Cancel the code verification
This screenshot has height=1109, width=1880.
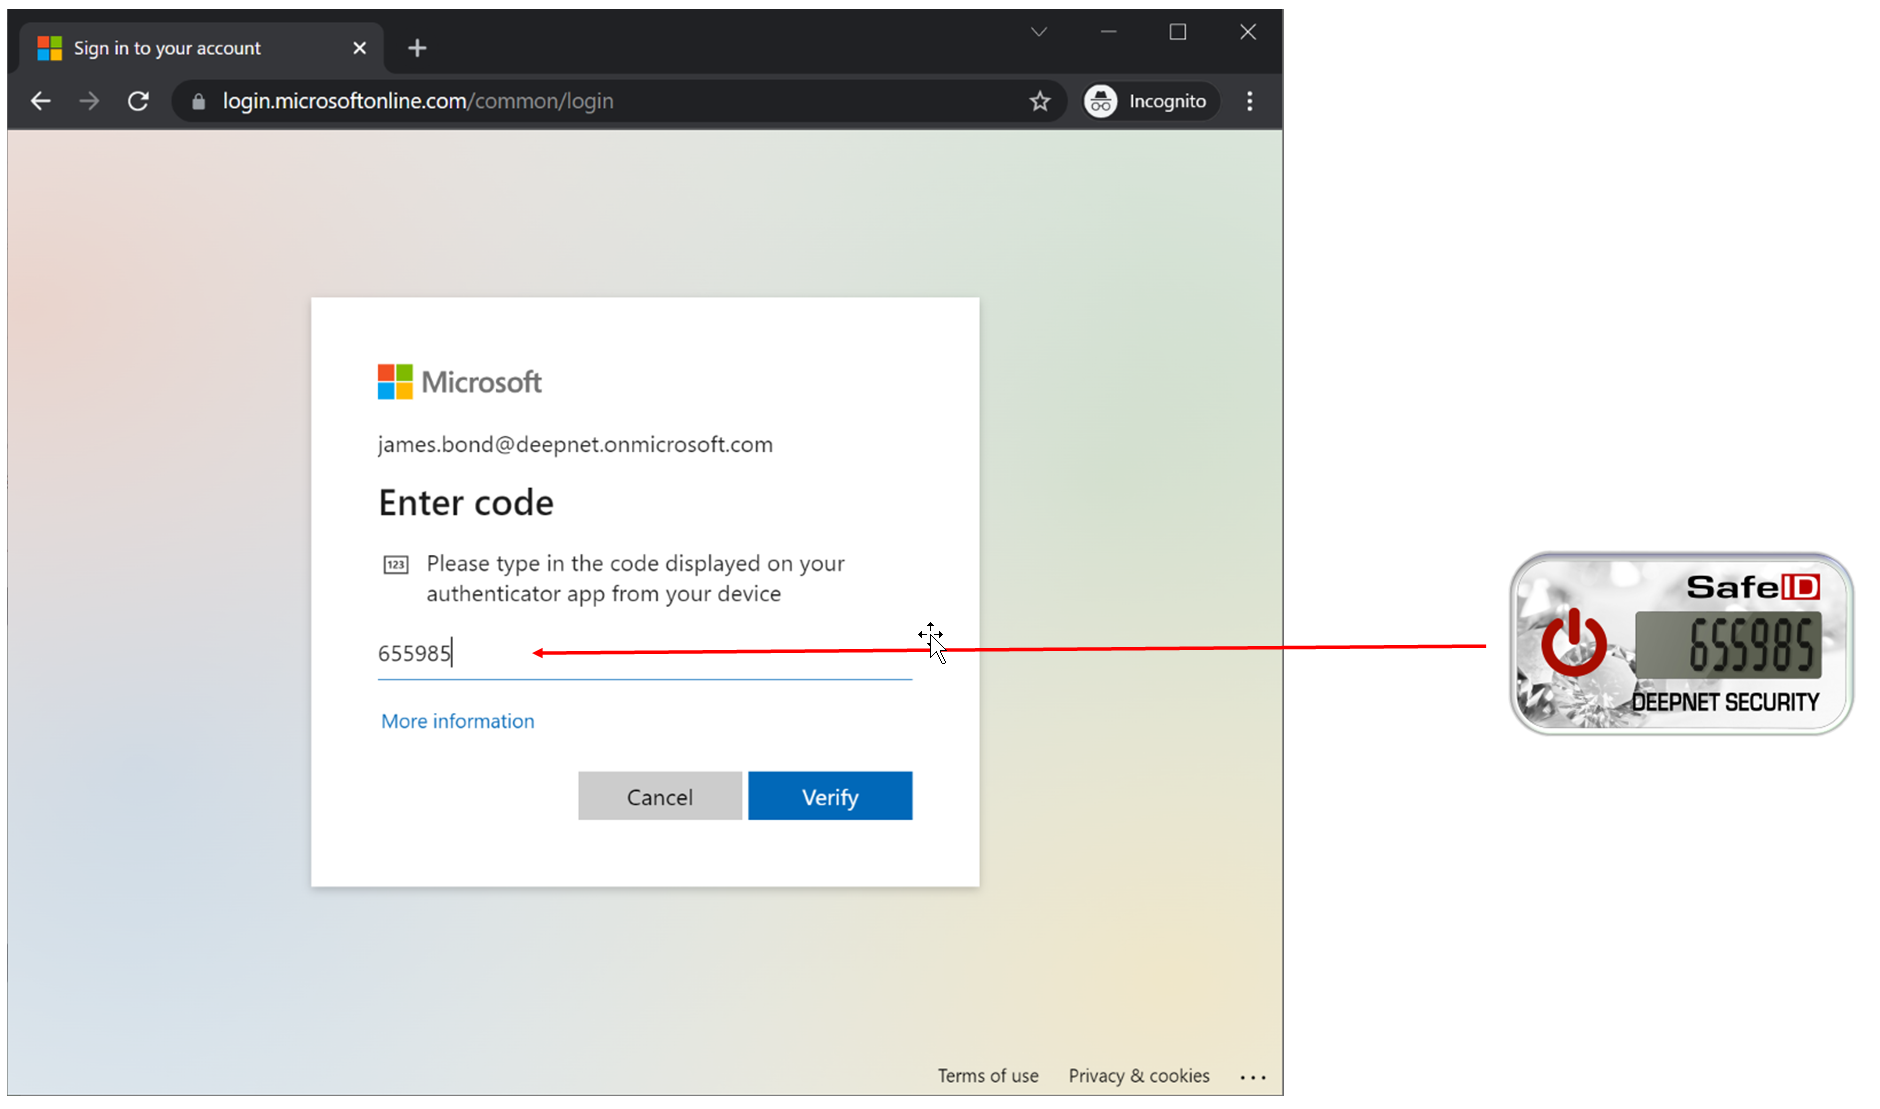tap(660, 796)
